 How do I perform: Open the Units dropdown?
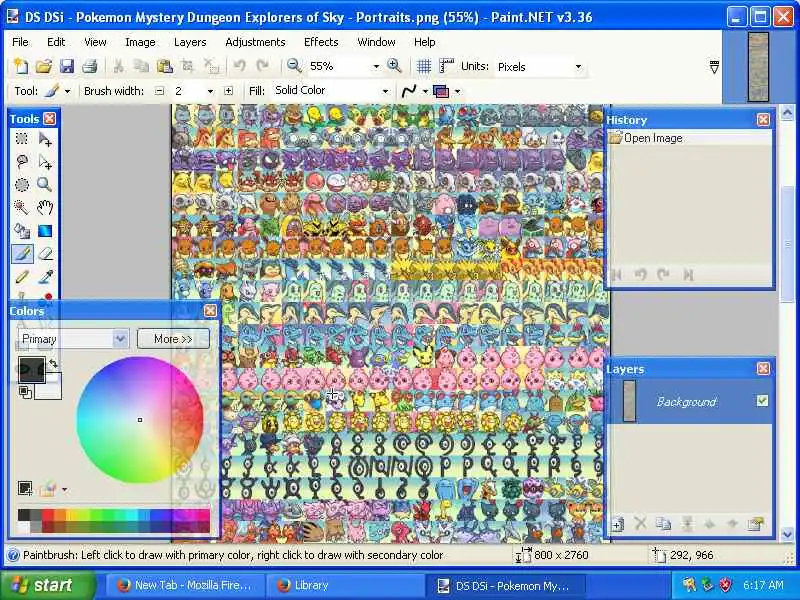[x=578, y=66]
